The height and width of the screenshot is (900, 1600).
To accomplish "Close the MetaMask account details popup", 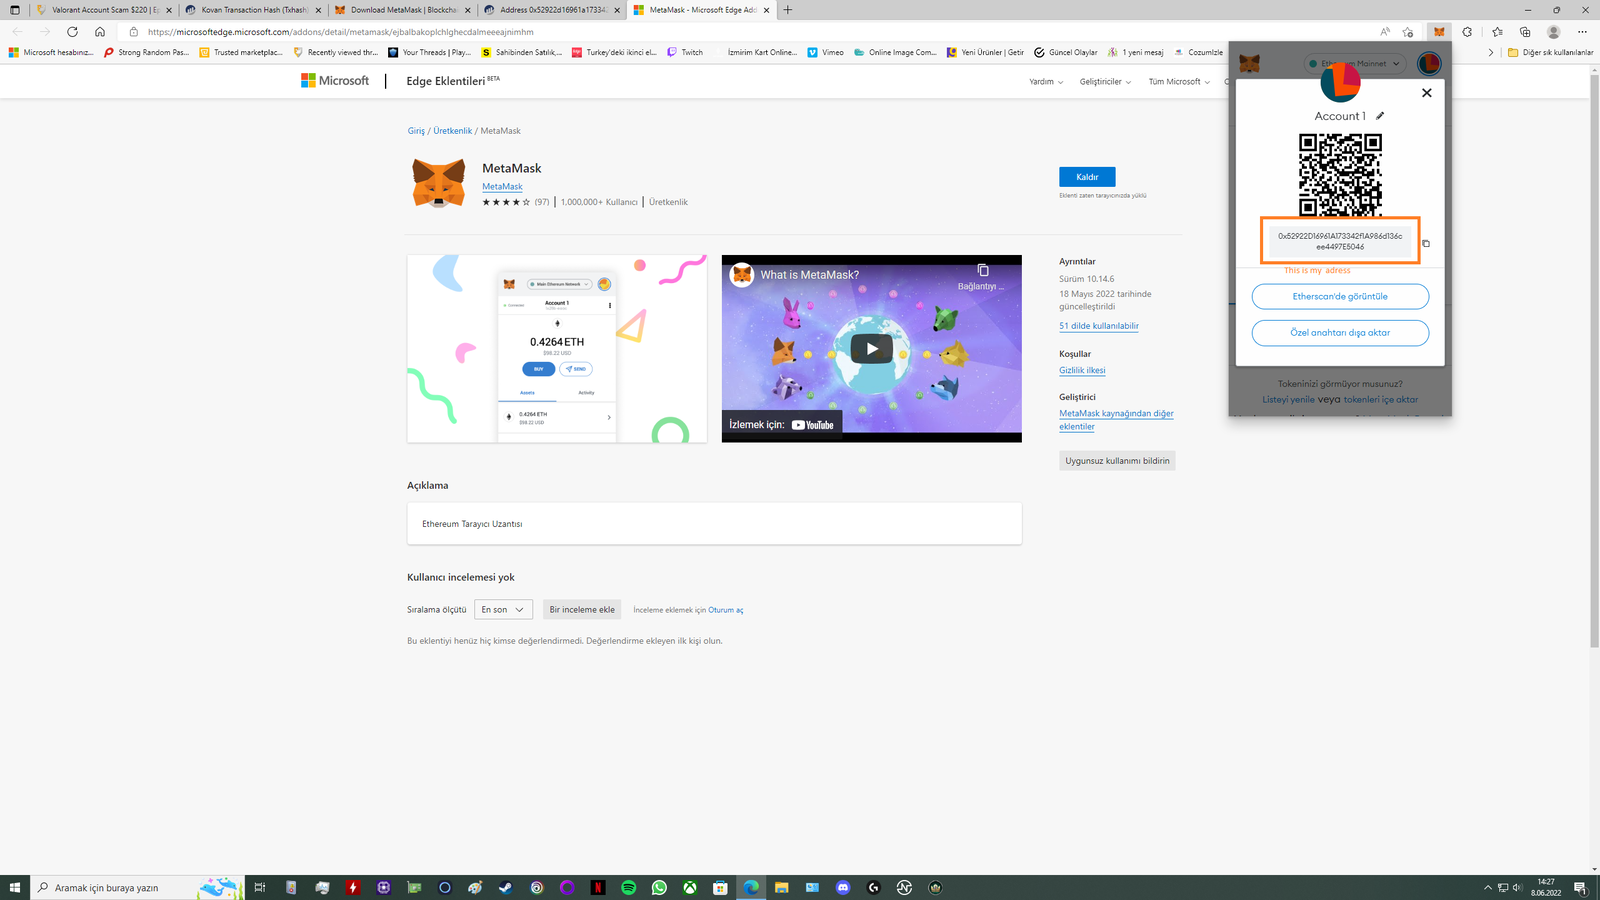I will 1427,93.
